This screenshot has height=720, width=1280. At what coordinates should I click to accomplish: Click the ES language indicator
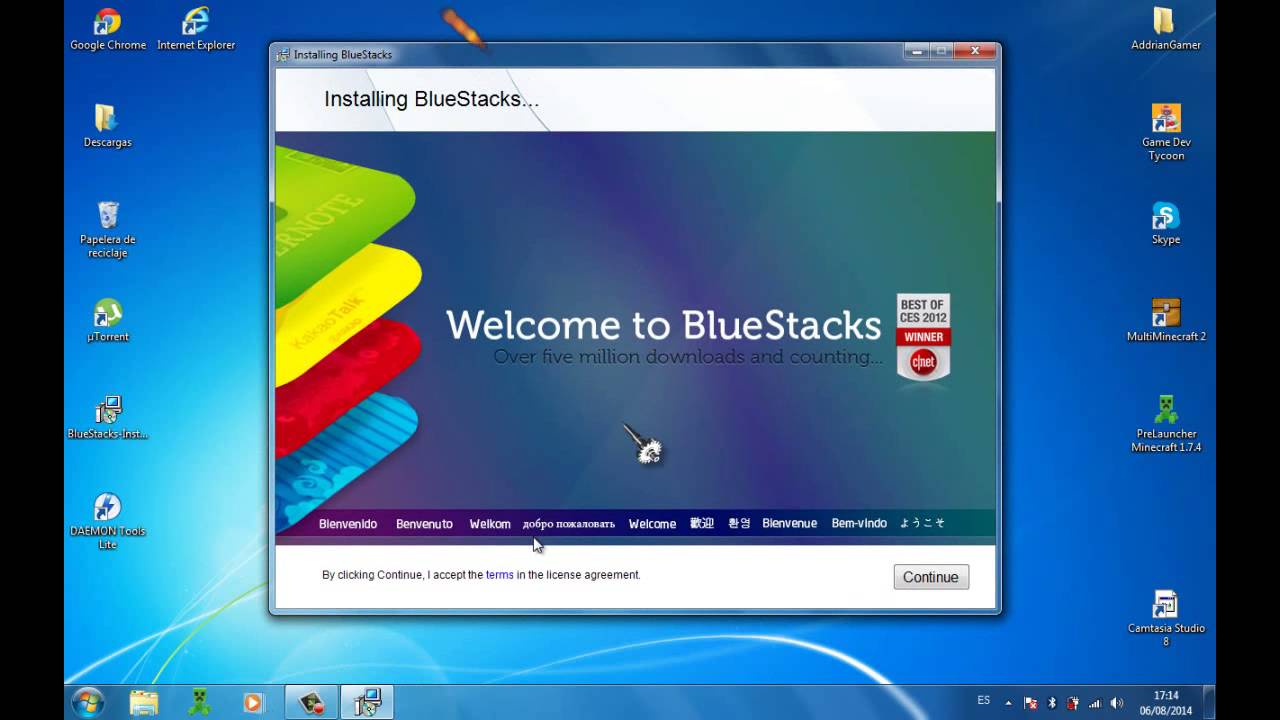click(x=984, y=700)
